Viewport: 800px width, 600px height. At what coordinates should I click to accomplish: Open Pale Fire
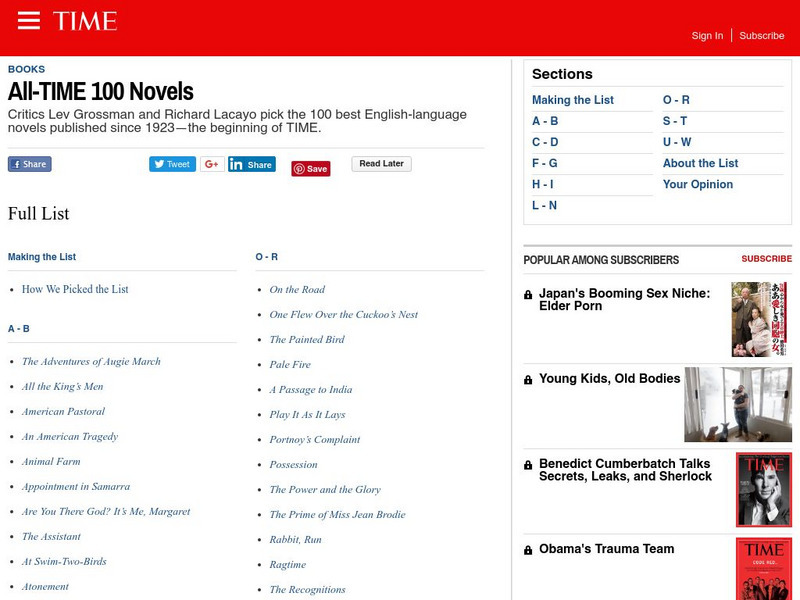tap(290, 364)
